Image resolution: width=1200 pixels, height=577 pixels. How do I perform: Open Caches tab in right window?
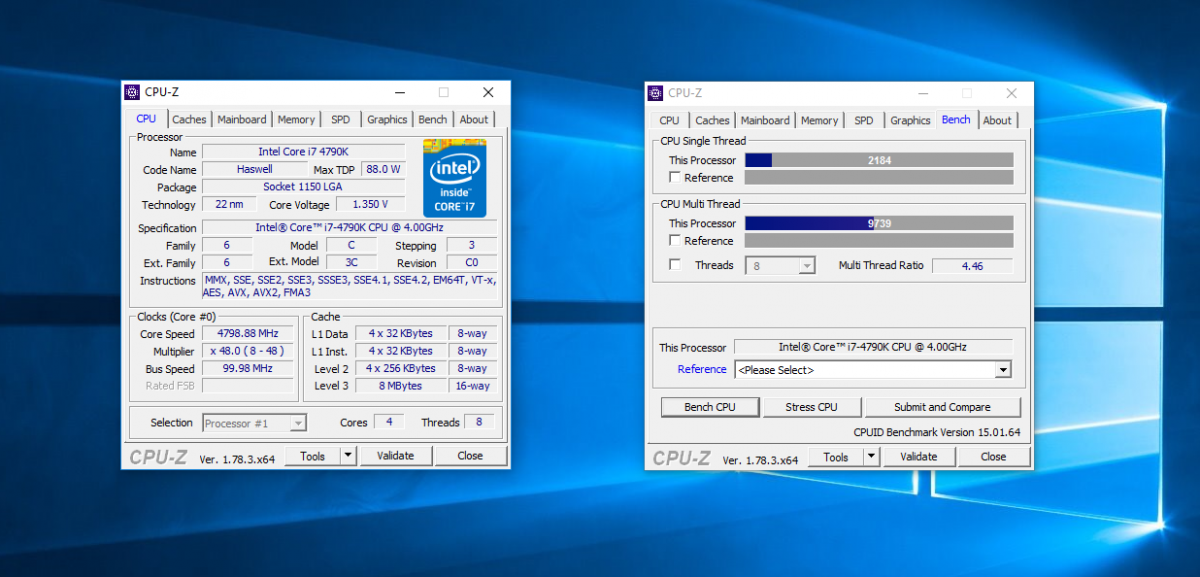(712, 121)
